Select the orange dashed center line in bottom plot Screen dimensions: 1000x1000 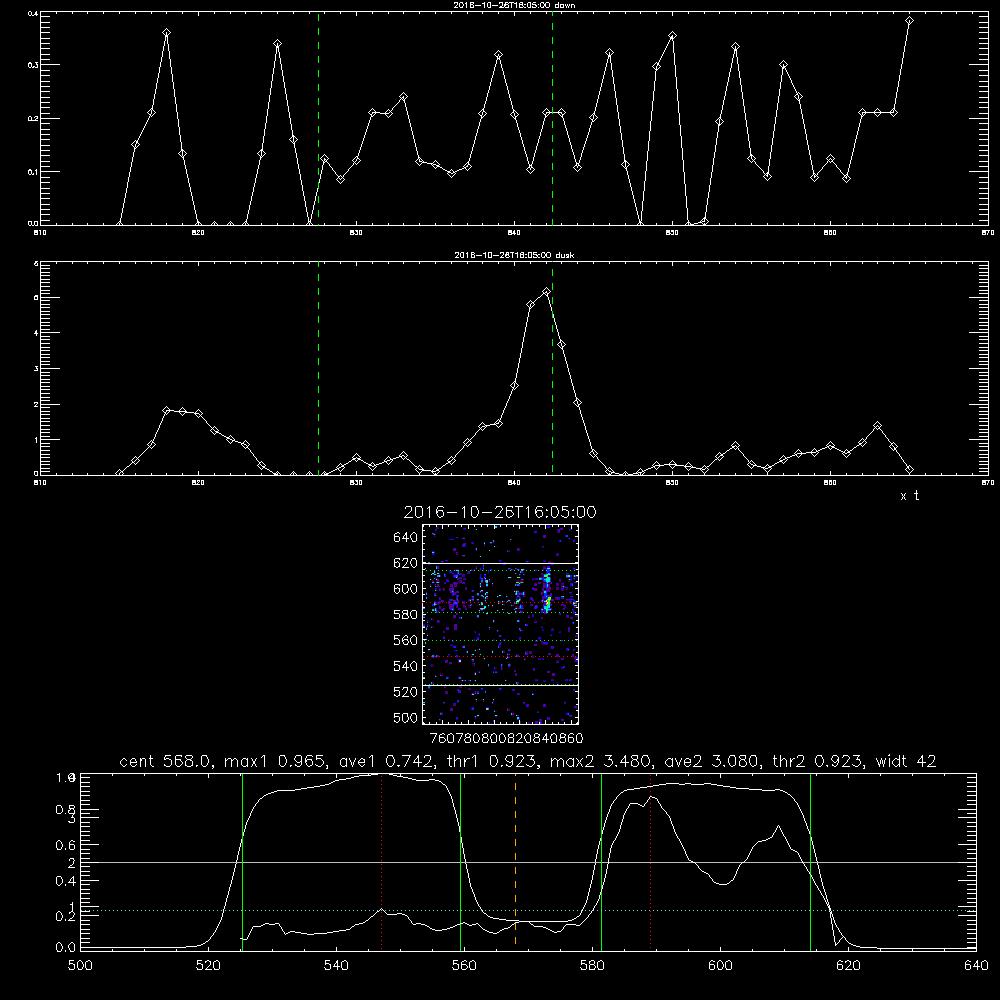pyautogui.click(x=515, y=862)
